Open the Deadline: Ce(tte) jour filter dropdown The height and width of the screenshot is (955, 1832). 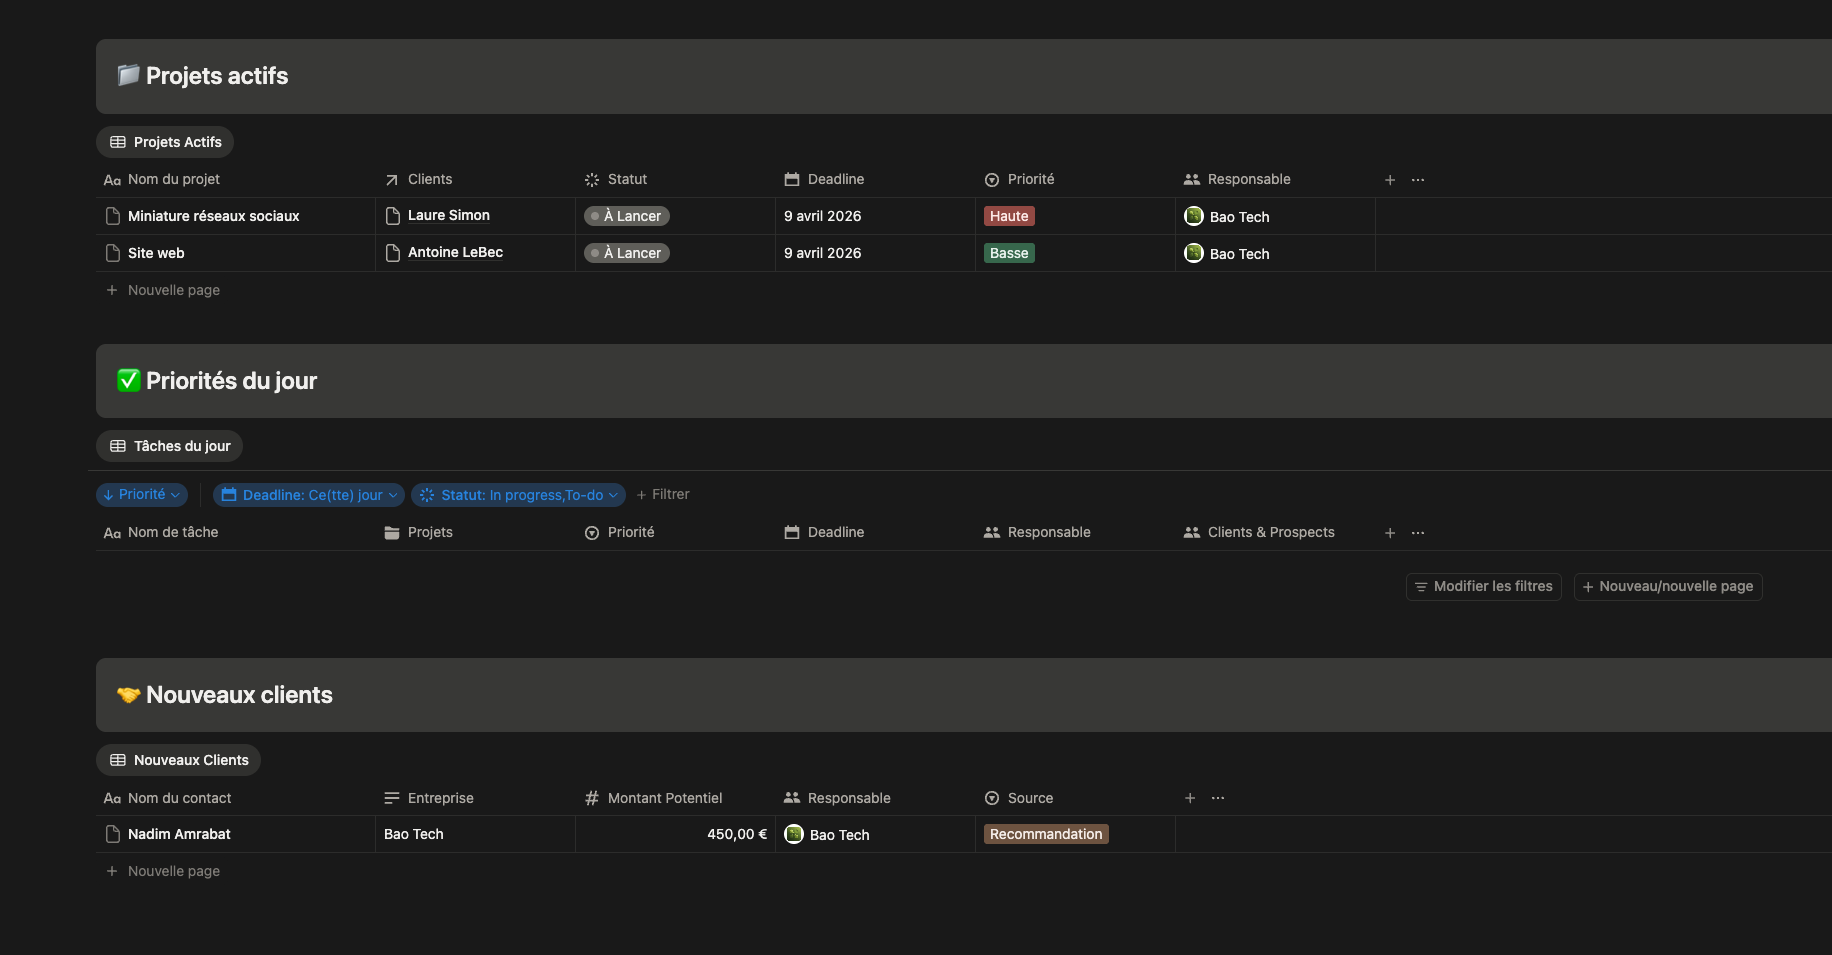tap(309, 495)
